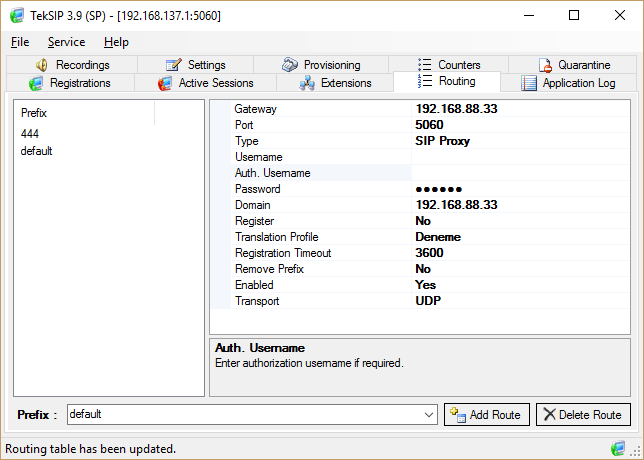Viewport: 644px width, 460px height.
Task: Select the Port value 5060
Action: [x=429, y=124]
